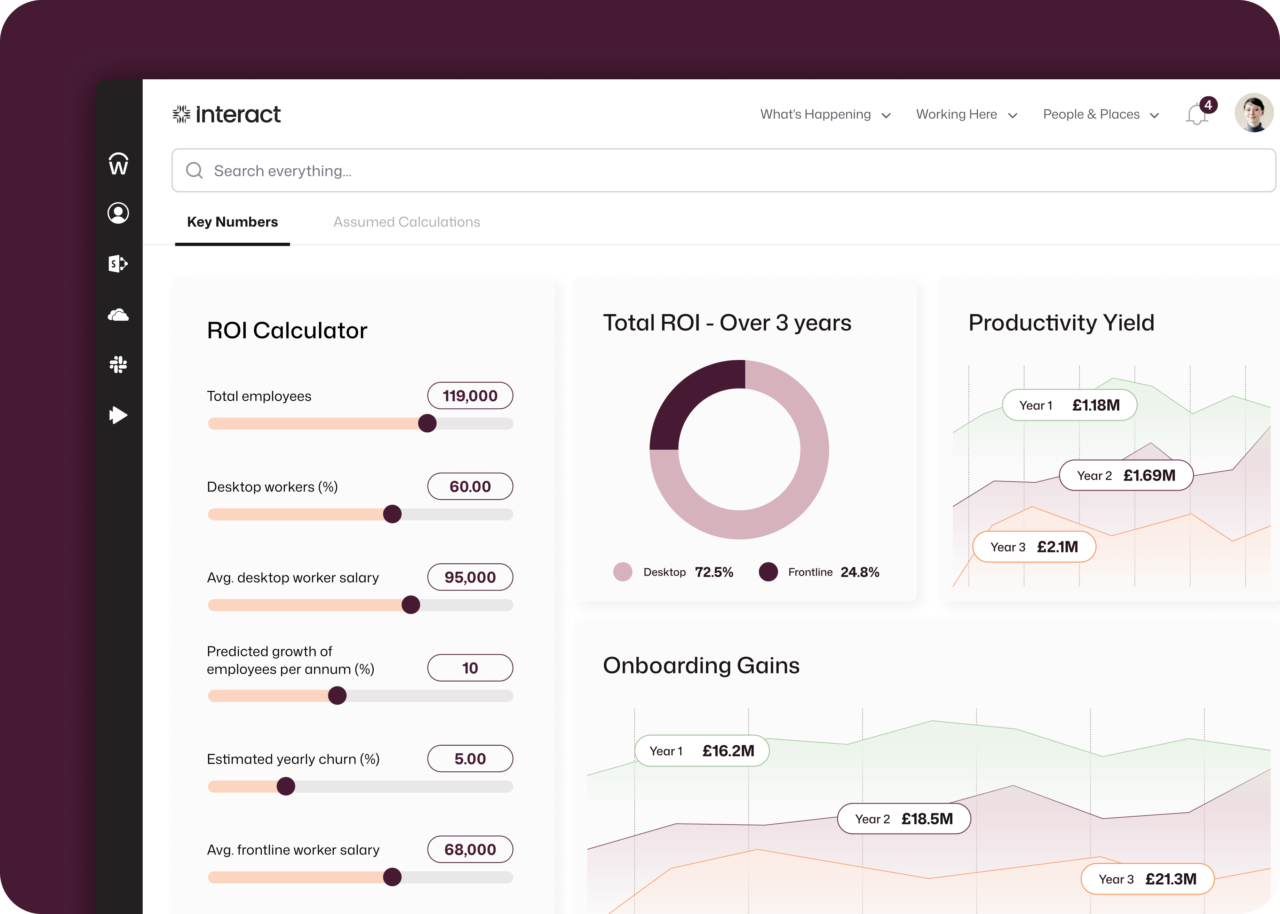Switch to Assumed Calculations tab

coord(407,222)
